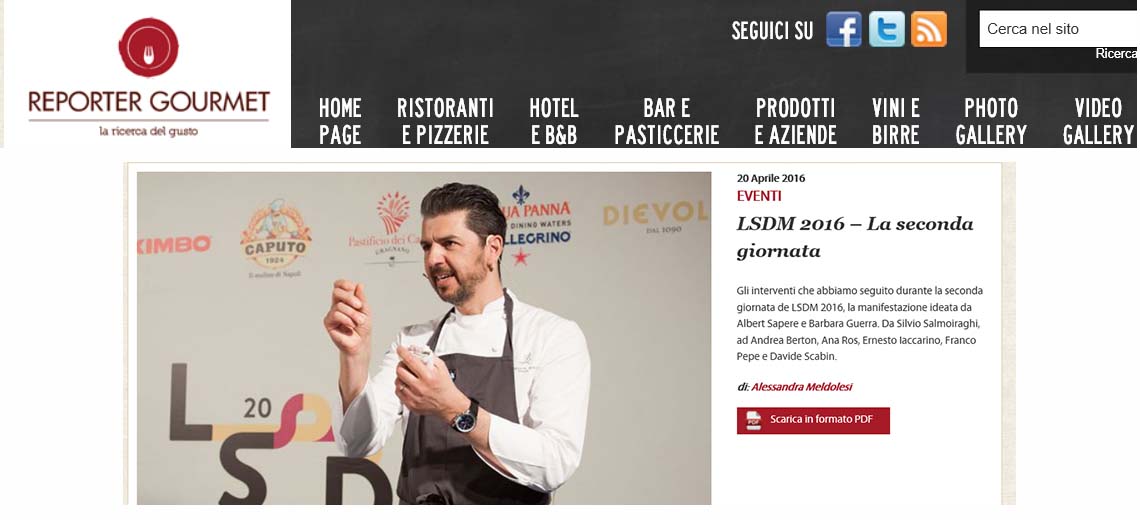Screen dimensions: 1140x520
Task: Click author link Alessandra Meldolesi
Action: [801, 387]
